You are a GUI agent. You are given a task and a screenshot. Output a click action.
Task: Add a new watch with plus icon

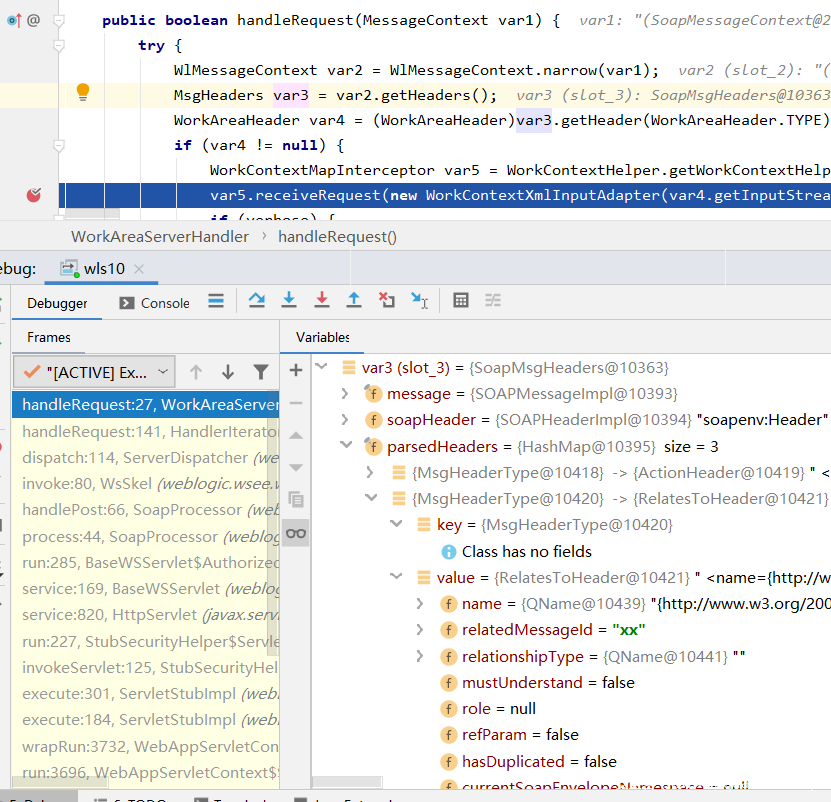pos(296,370)
